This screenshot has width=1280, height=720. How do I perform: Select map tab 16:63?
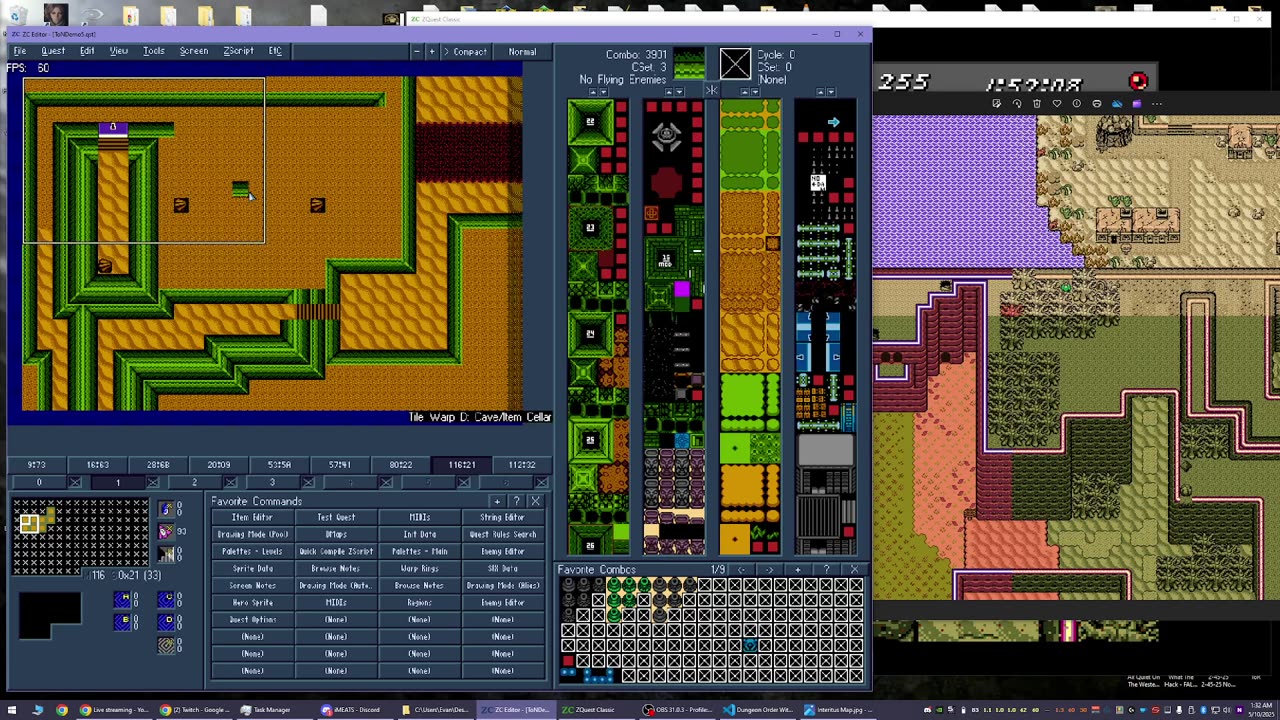coord(97,465)
